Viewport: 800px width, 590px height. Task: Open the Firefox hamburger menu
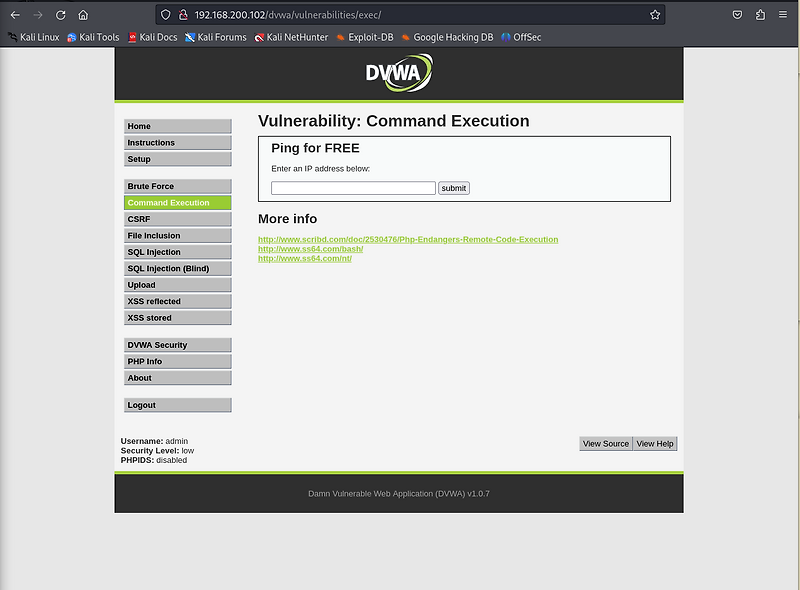pos(784,15)
